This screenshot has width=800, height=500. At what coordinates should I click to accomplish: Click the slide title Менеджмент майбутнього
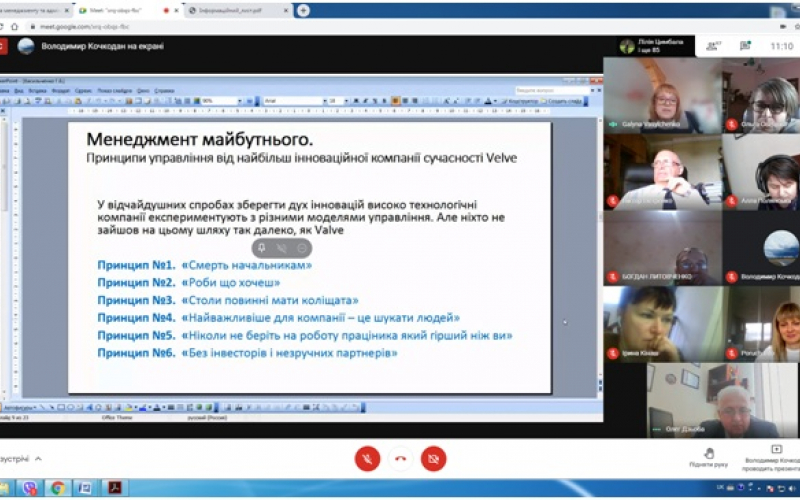199,139
